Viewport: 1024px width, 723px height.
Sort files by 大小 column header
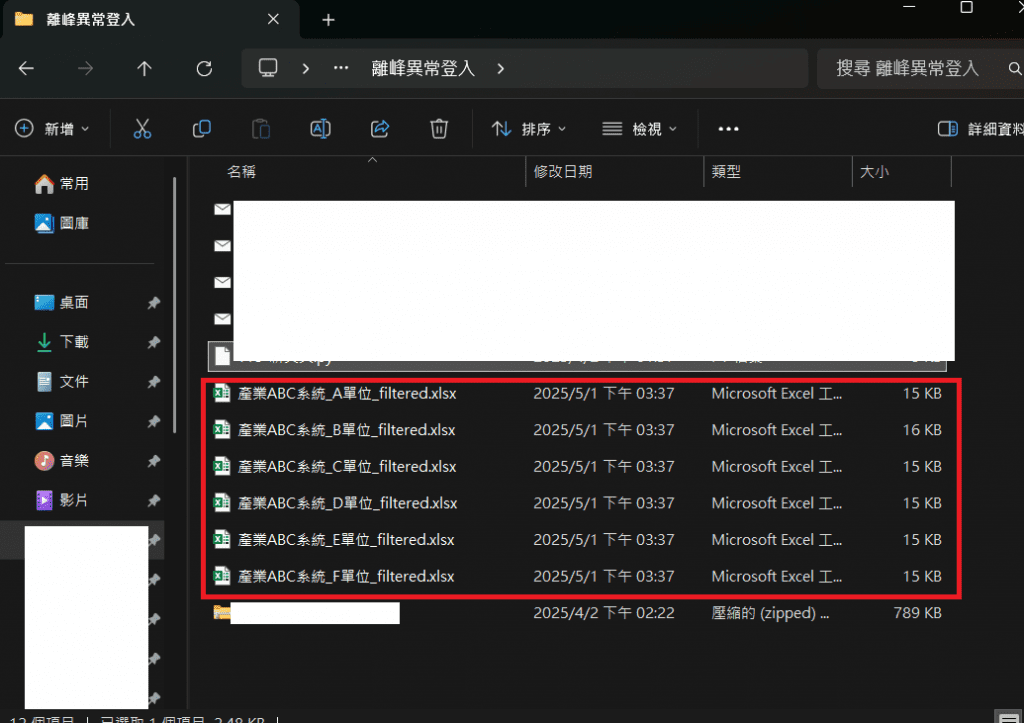[874, 172]
